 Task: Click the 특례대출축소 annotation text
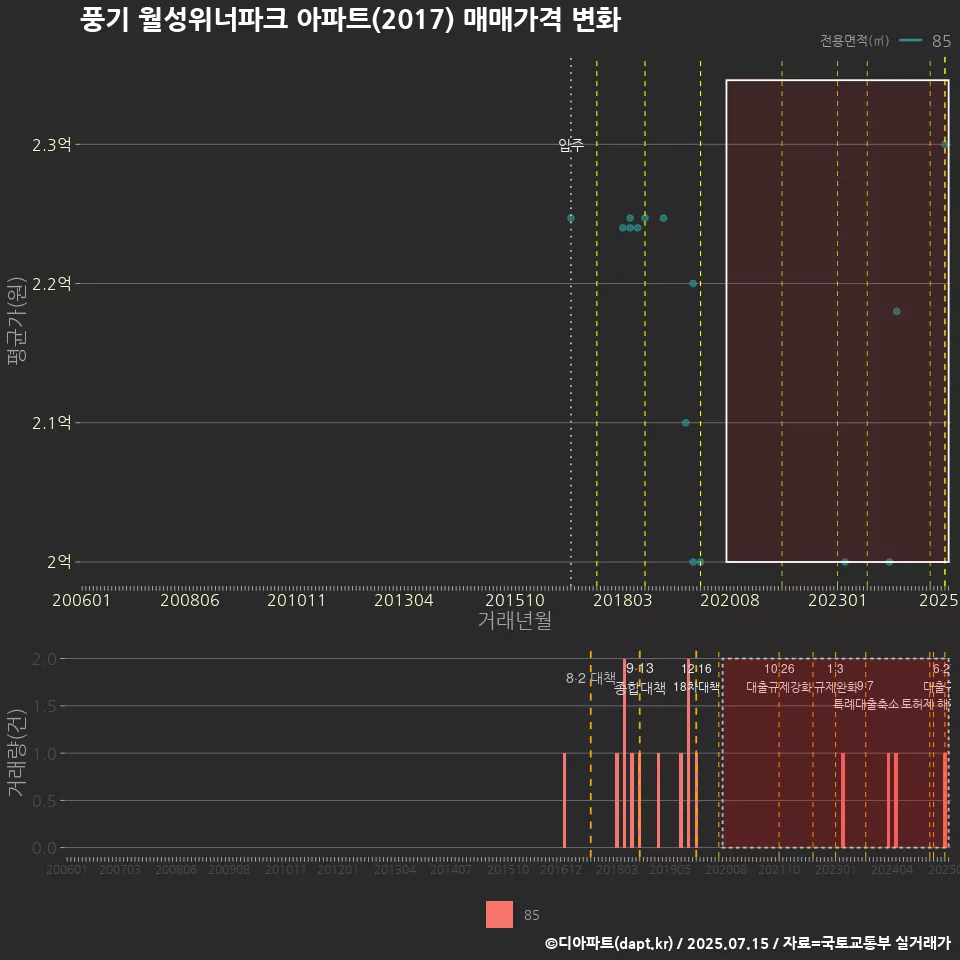pos(866,704)
